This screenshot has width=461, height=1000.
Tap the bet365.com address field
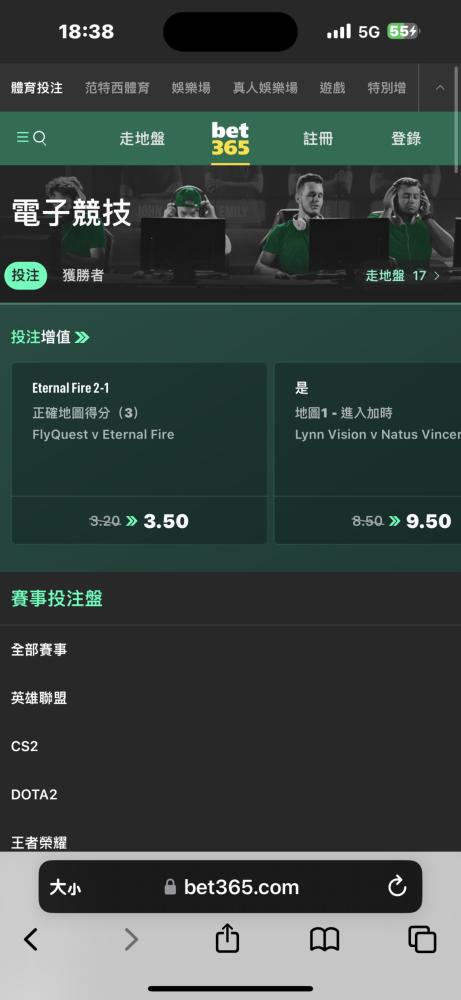coord(231,887)
